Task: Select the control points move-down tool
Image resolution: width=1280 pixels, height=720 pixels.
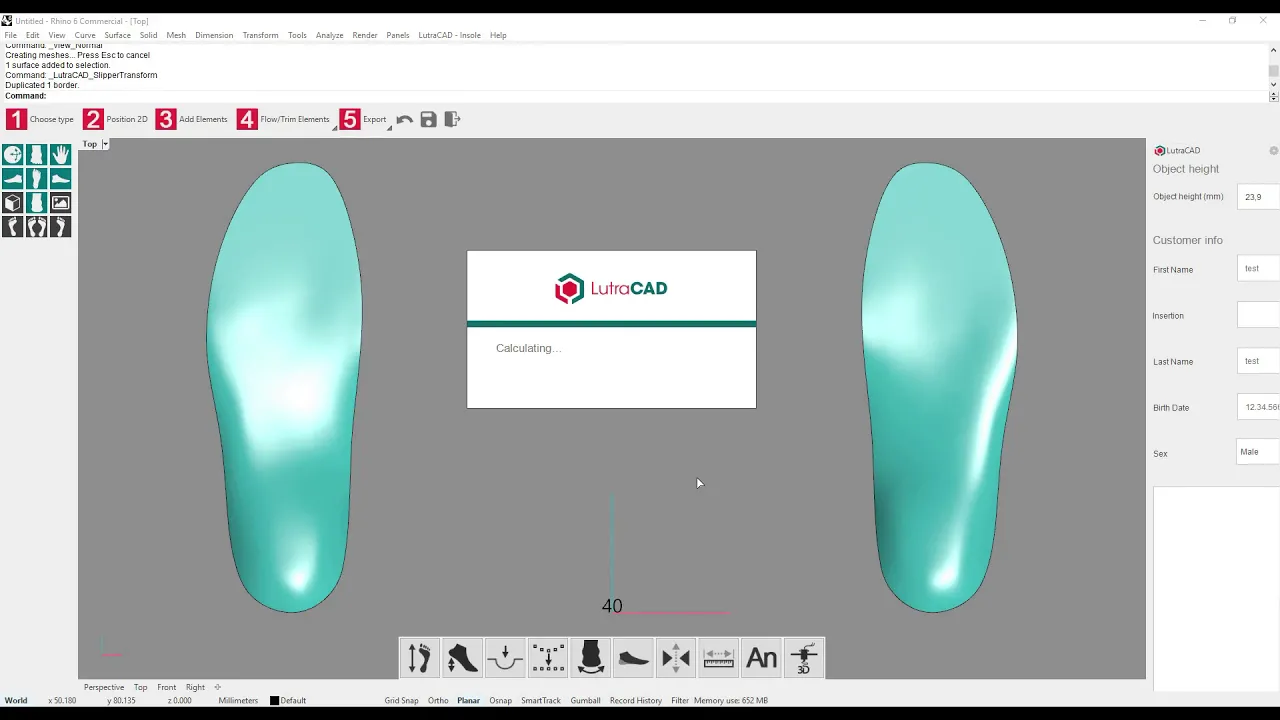Action: click(548, 658)
